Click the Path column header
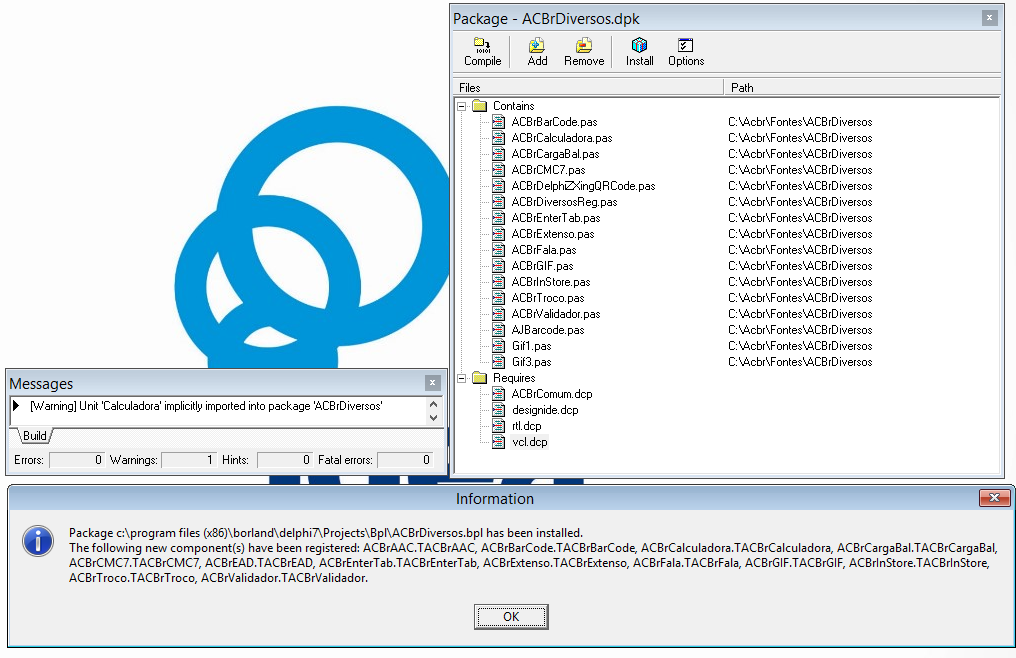The image size is (1016, 658). (x=862, y=88)
